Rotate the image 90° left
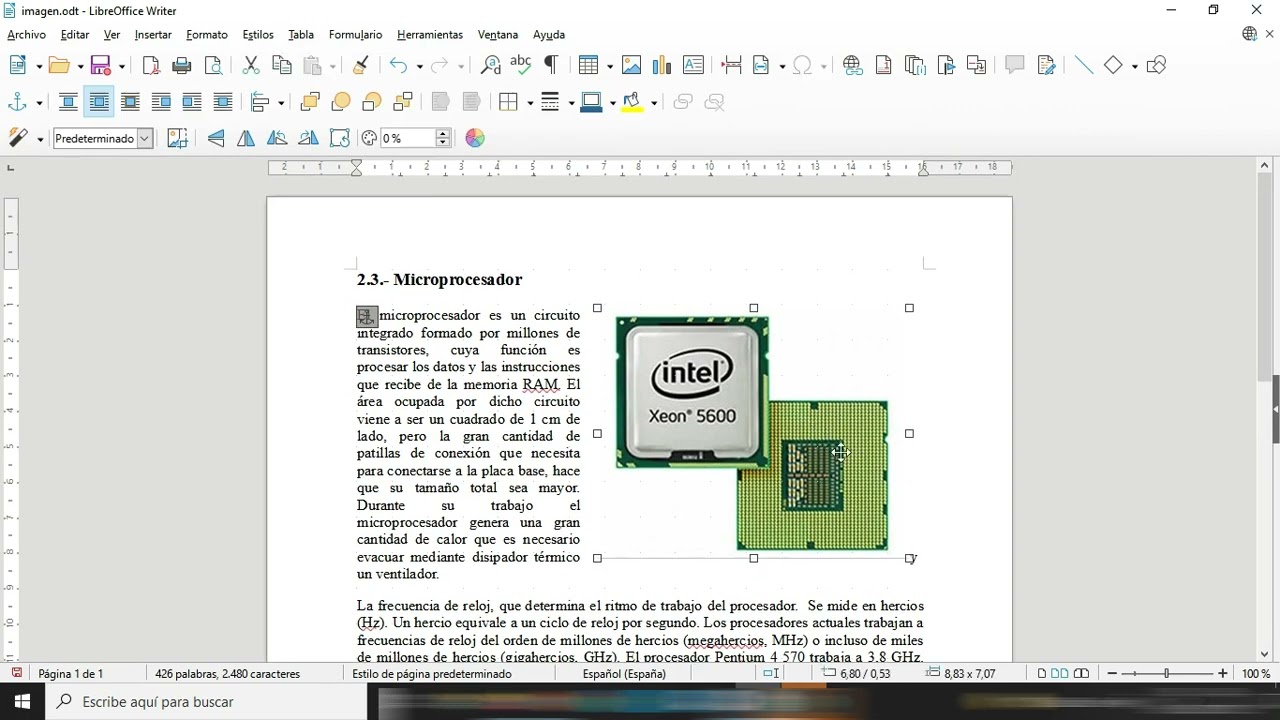 click(277, 138)
